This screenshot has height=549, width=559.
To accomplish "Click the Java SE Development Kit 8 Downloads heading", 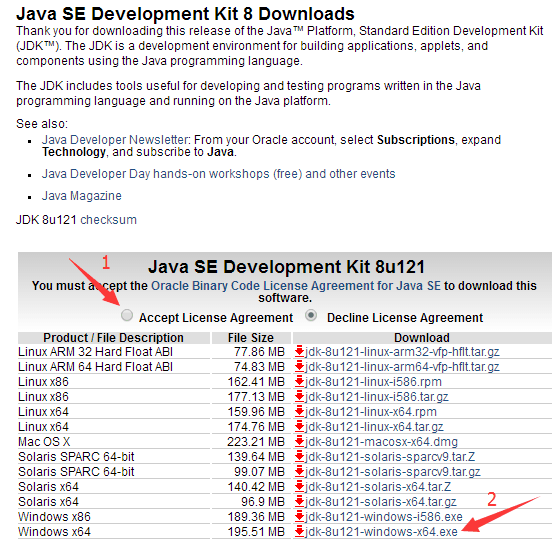I will [x=185, y=14].
